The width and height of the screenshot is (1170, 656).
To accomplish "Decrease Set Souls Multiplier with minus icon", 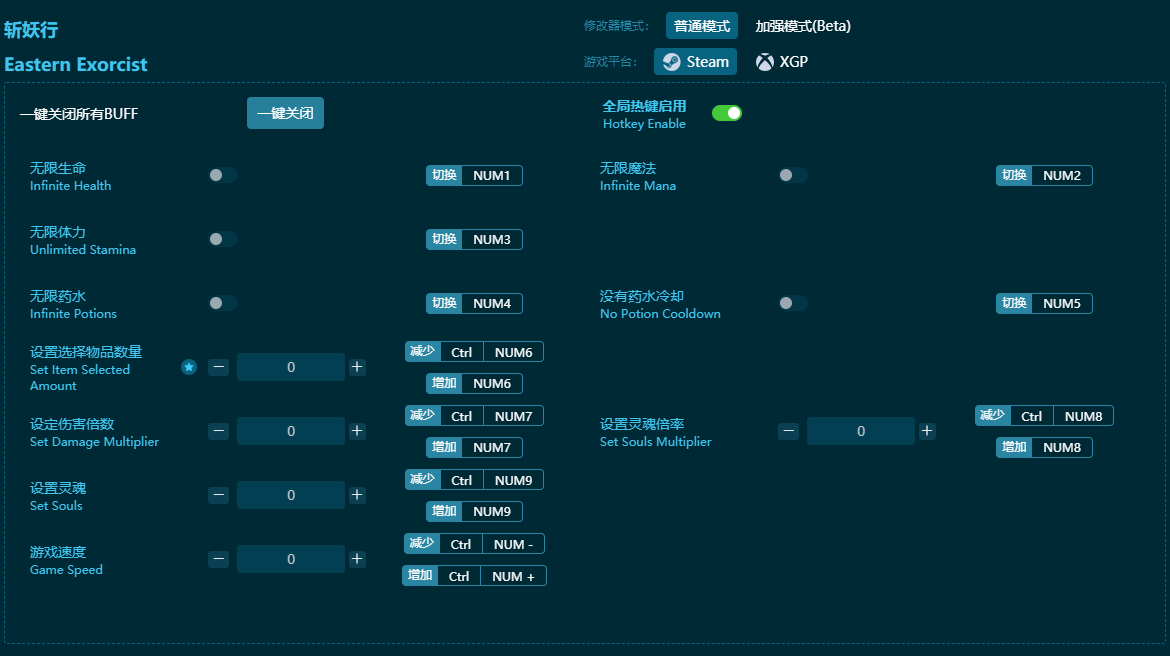I will pos(789,431).
